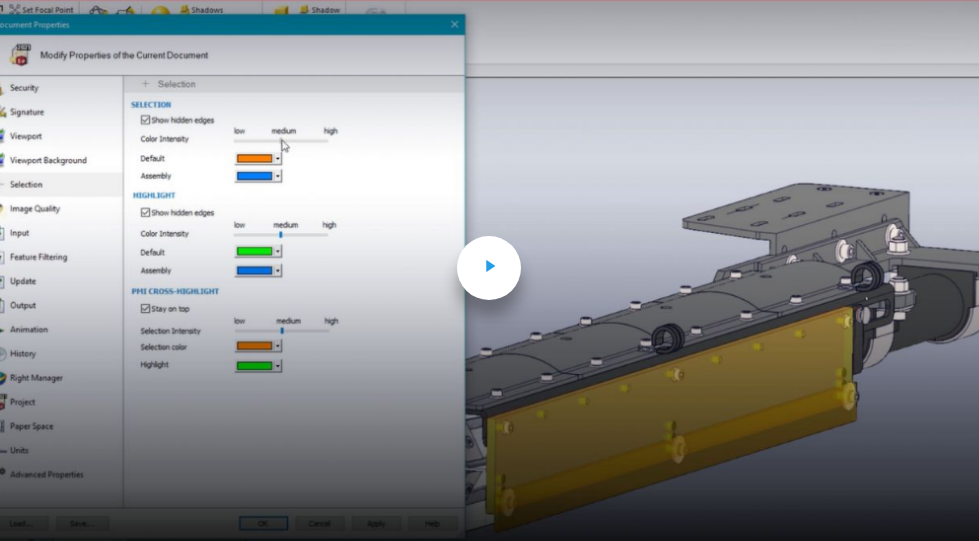Viewport: 979px width, 541px height.
Task: Open the History settings page
Action: [x=23, y=353]
